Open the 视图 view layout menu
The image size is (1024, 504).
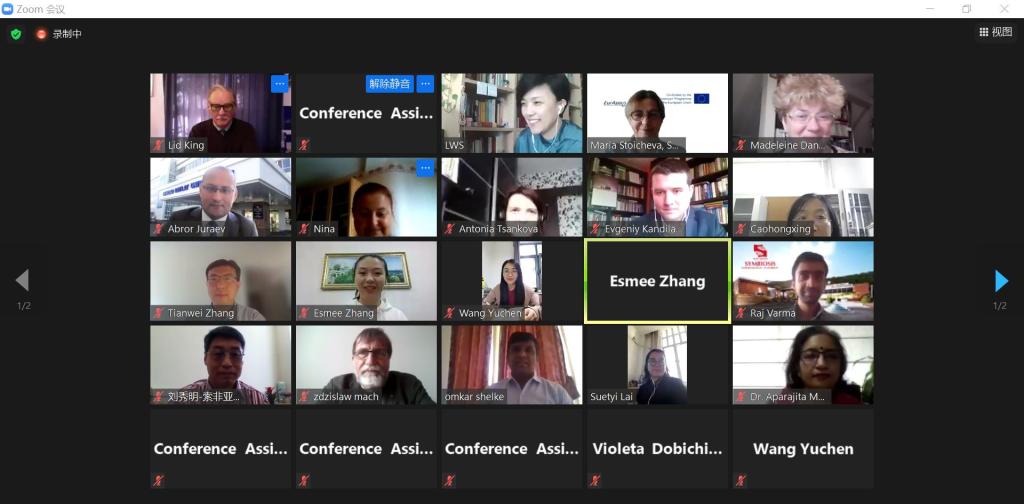click(996, 32)
